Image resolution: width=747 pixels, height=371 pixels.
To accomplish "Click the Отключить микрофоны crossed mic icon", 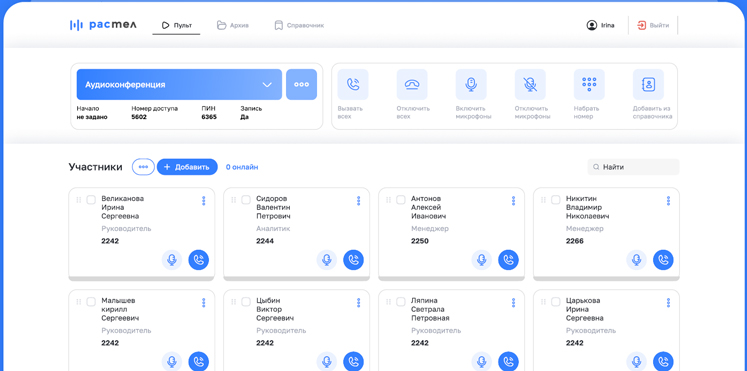I will tap(530, 84).
